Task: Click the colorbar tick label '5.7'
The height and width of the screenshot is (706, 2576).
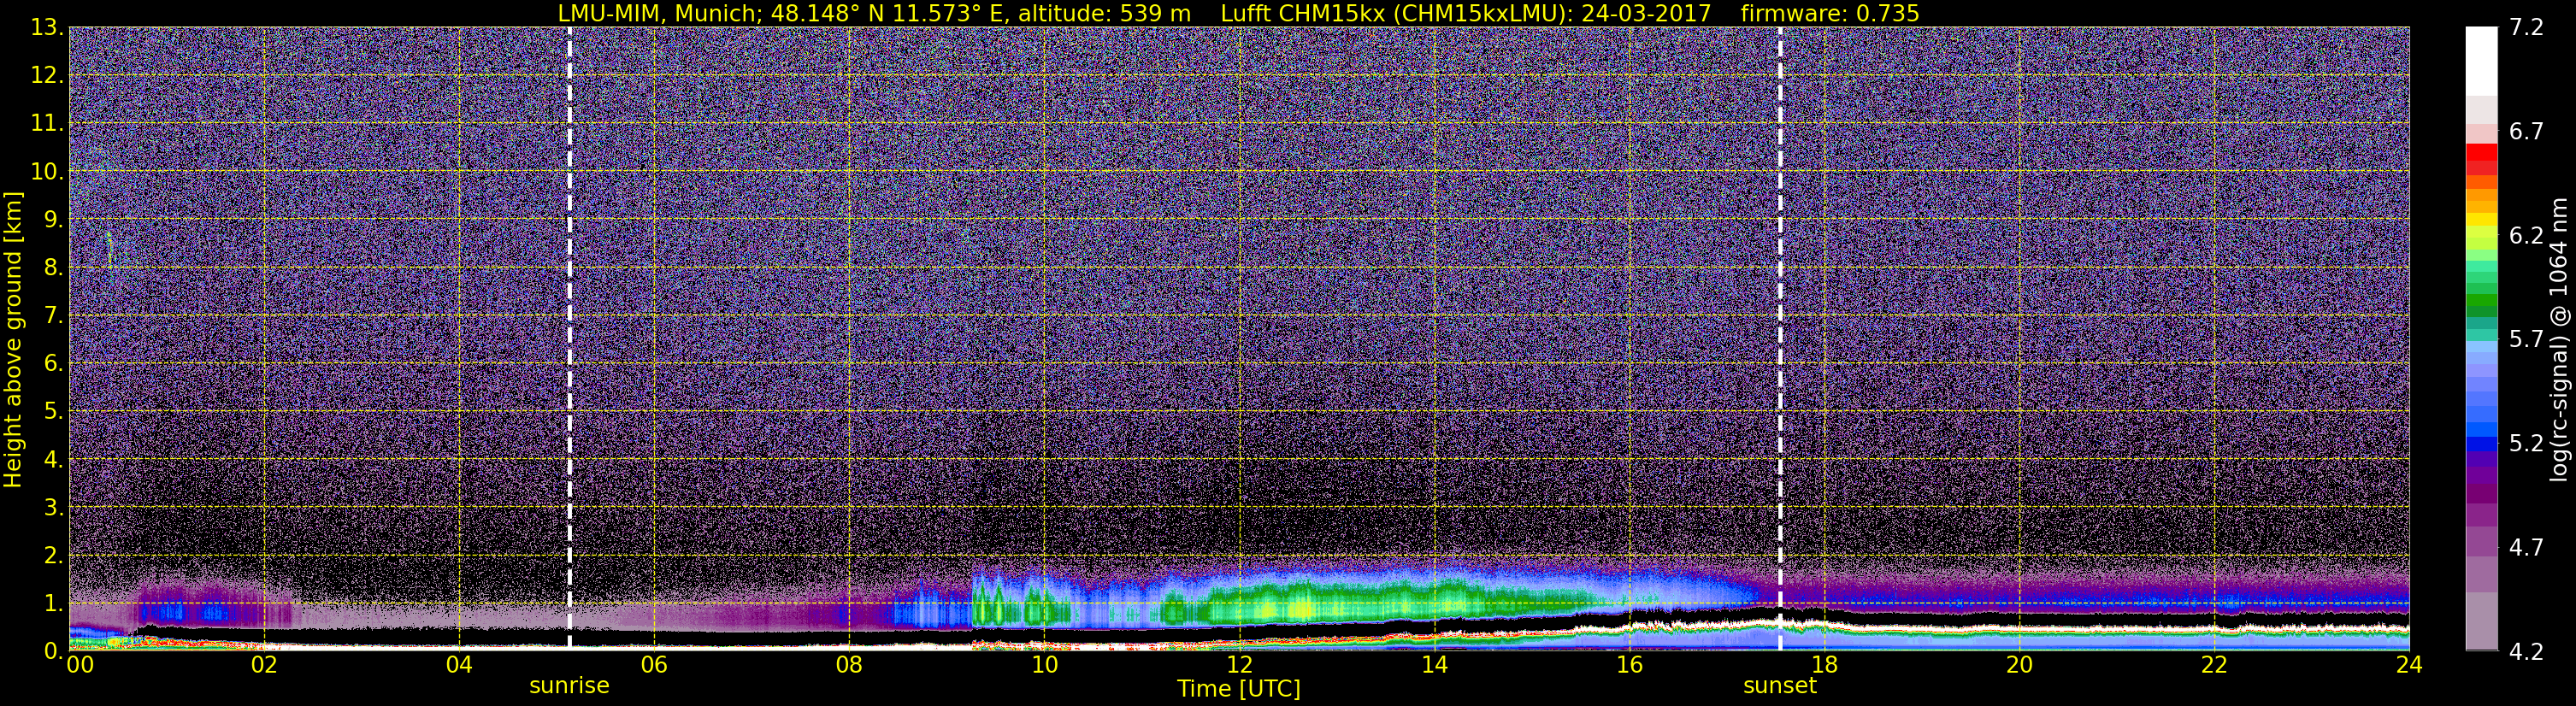Action: [2526, 339]
